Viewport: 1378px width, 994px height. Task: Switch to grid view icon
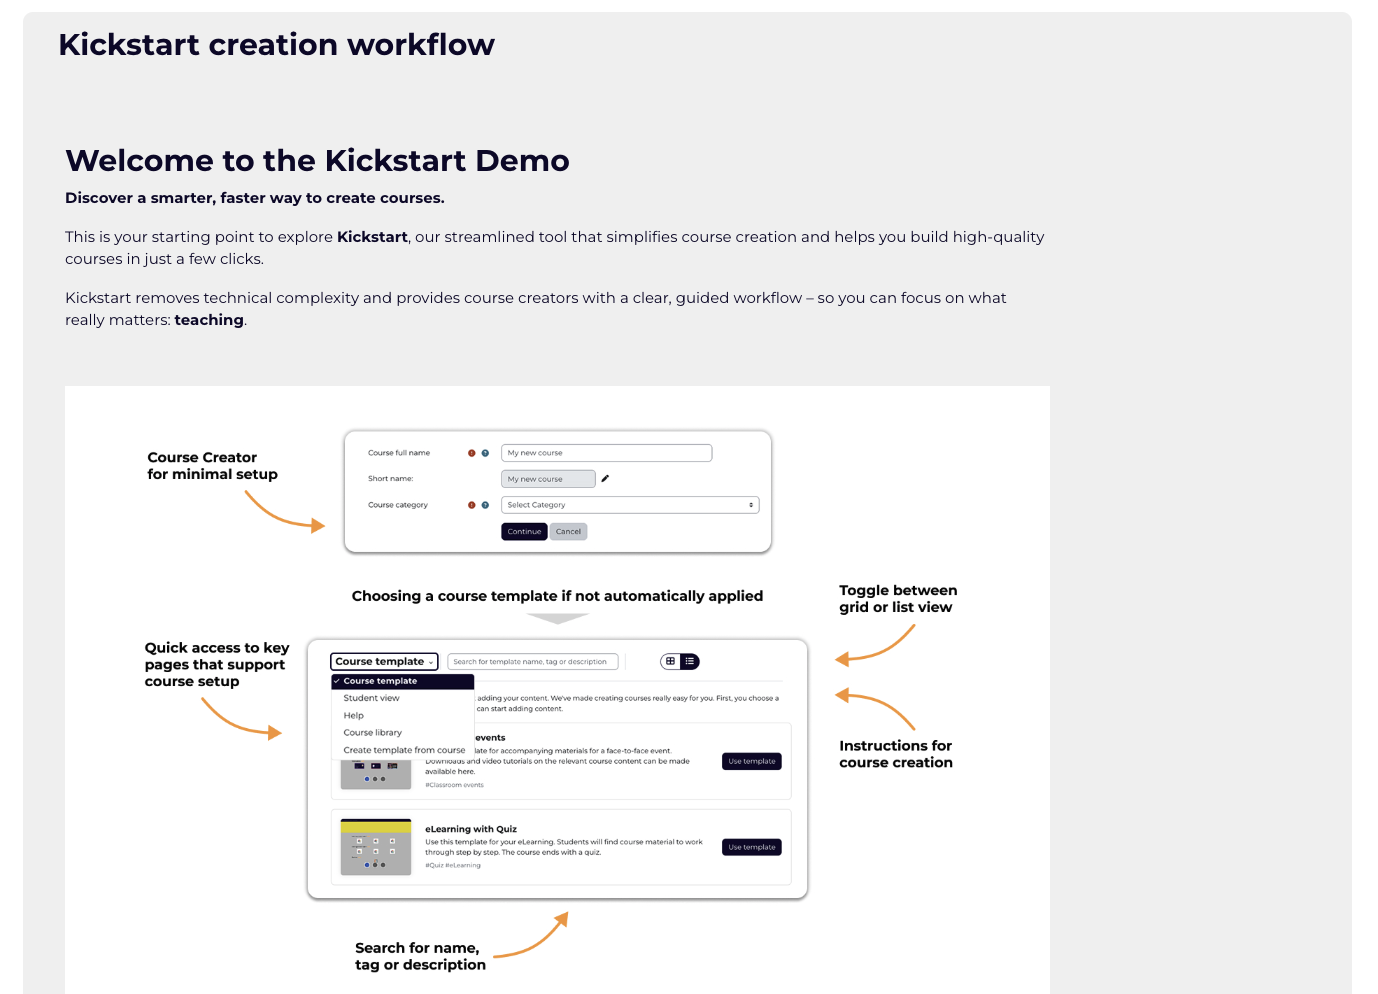670,661
